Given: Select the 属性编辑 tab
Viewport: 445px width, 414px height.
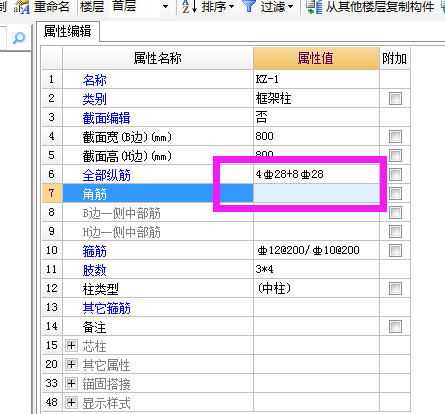Looking at the screenshot, I should (68, 31).
